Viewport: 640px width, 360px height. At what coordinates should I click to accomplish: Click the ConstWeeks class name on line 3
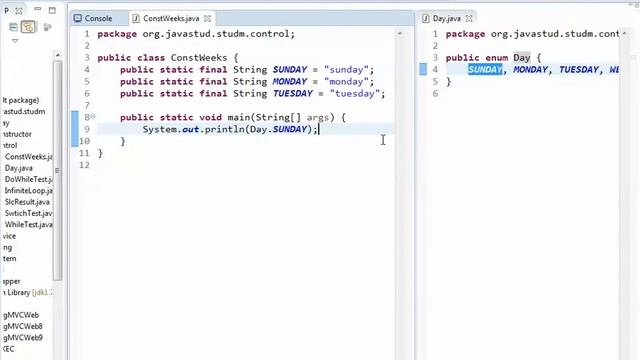click(x=199, y=58)
